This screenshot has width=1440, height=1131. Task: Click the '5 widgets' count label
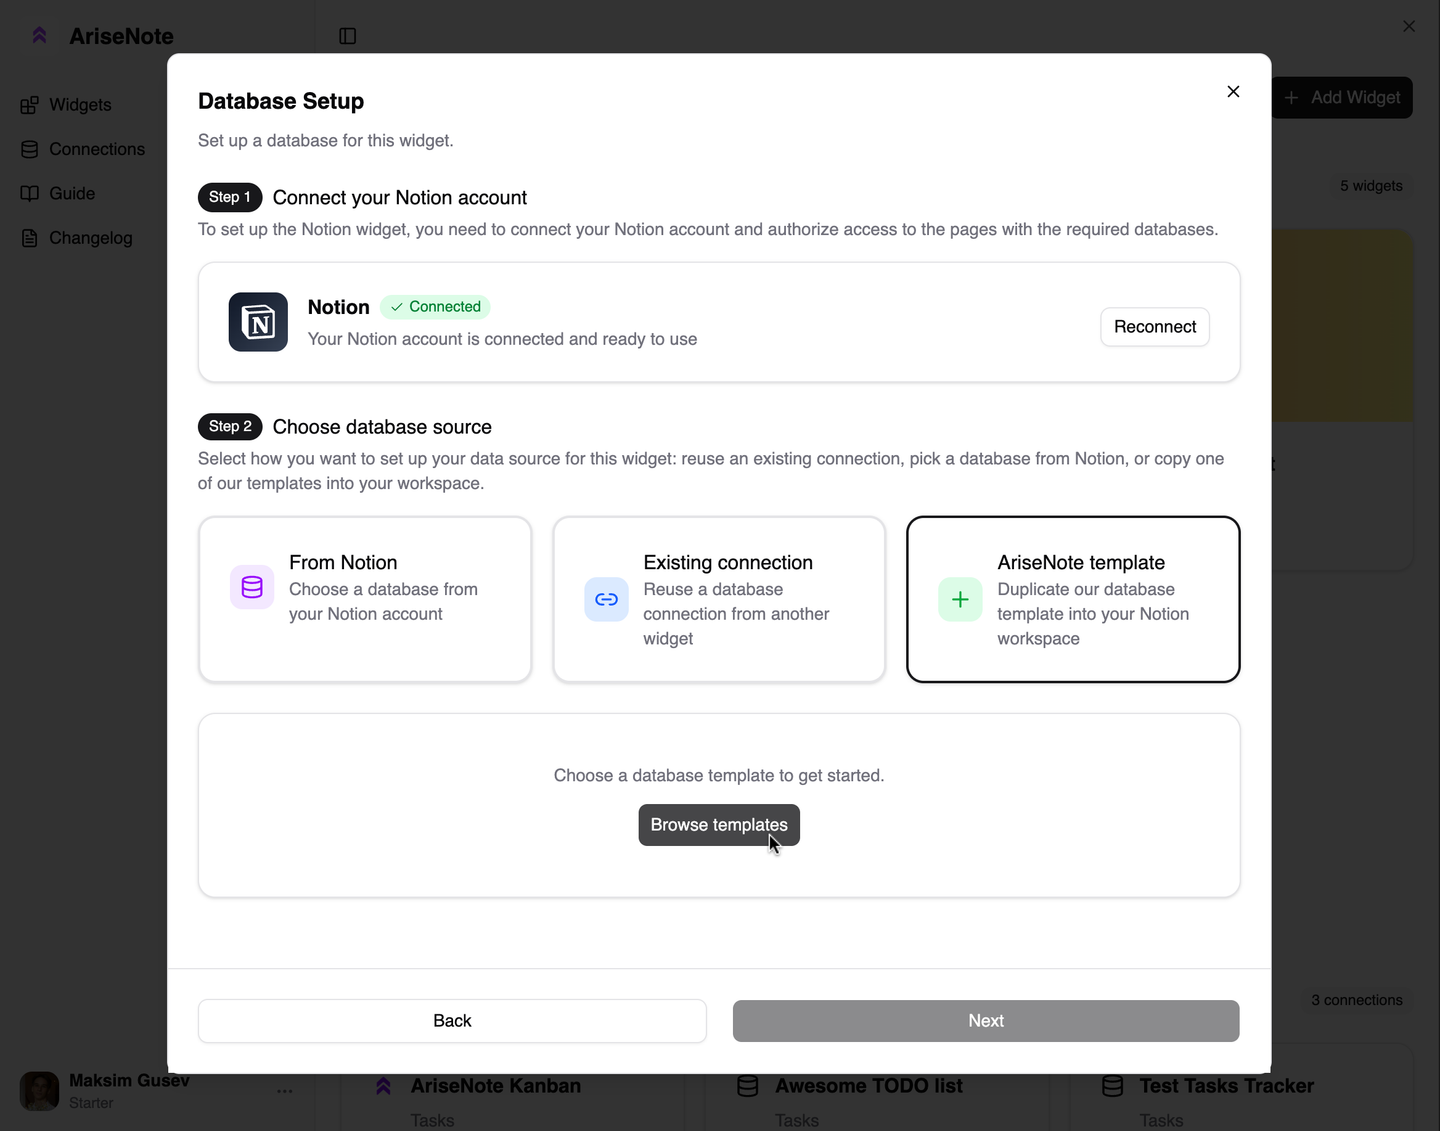pyautogui.click(x=1371, y=186)
